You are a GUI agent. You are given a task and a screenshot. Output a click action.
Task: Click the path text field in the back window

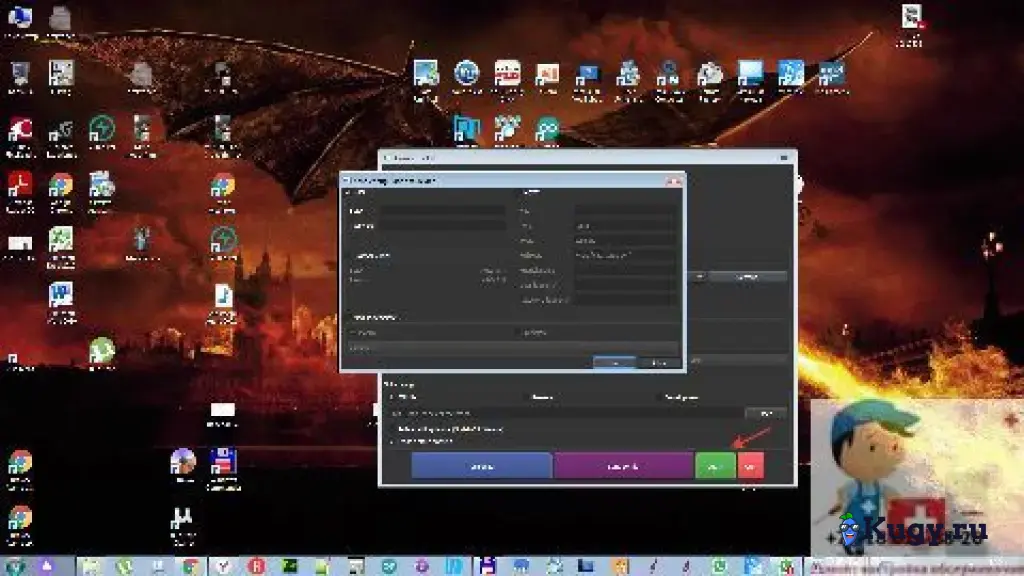(x=566, y=413)
